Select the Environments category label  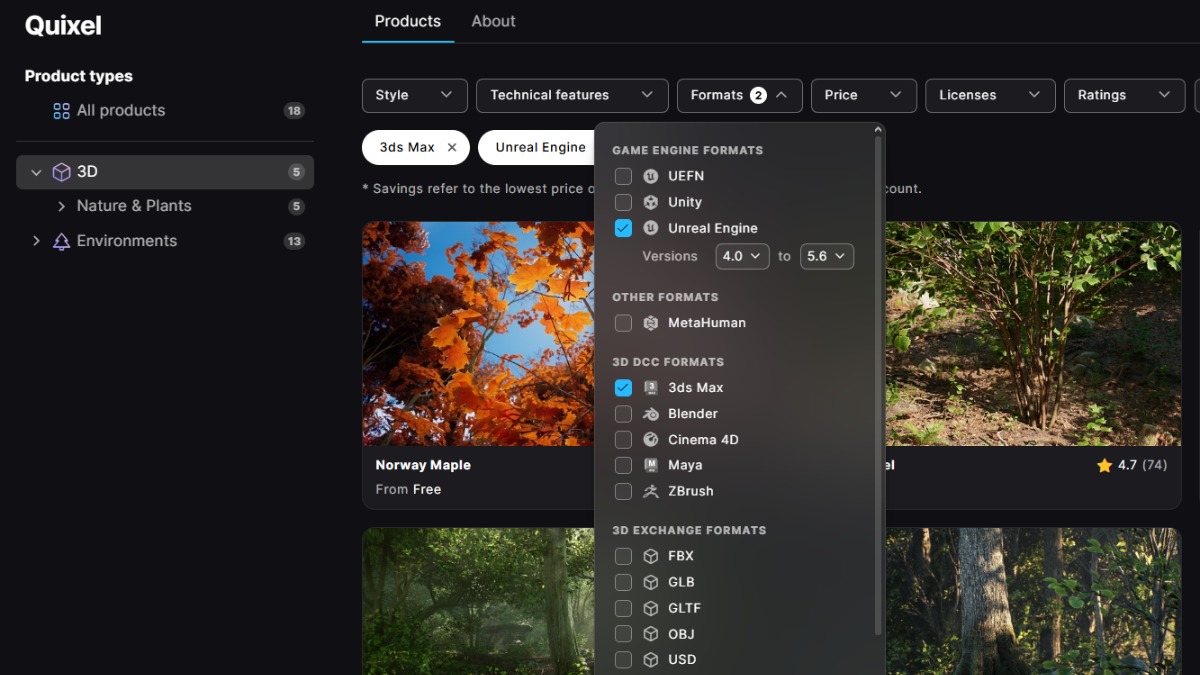pyautogui.click(x=127, y=241)
